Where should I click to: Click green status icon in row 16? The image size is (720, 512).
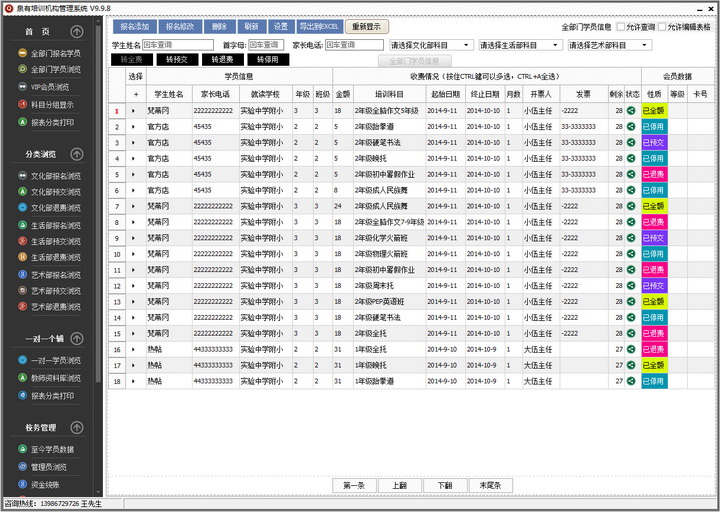click(x=631, y=349)
